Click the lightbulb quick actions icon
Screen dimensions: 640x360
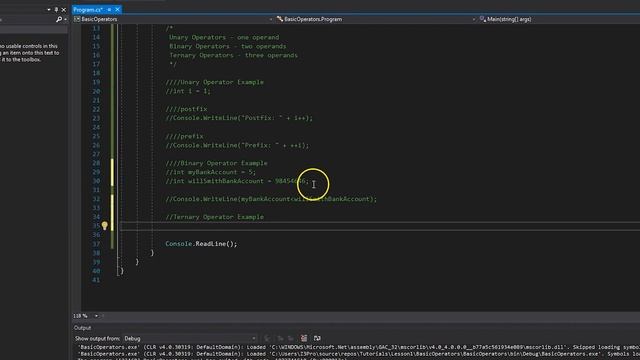point(104,225)
